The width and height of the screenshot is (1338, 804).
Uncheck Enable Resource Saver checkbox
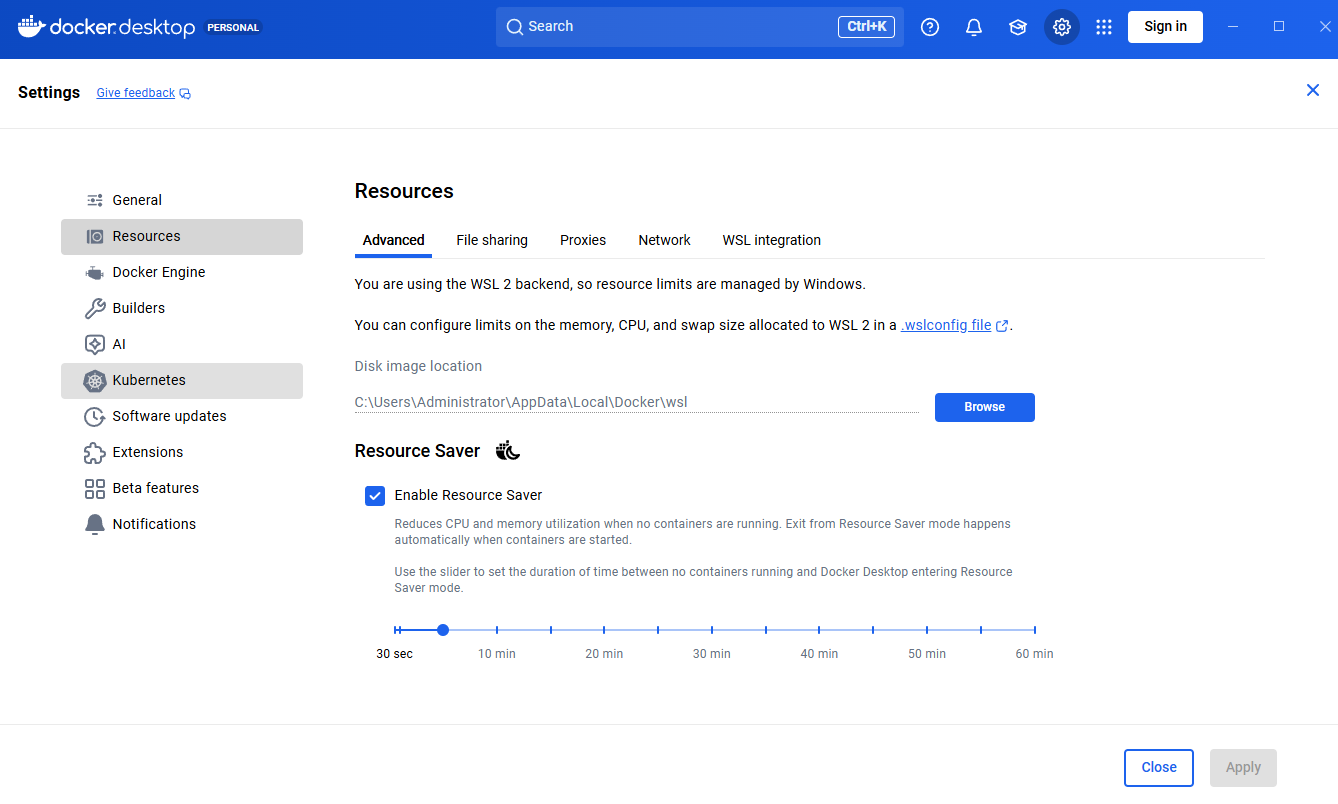pos(375,495)
